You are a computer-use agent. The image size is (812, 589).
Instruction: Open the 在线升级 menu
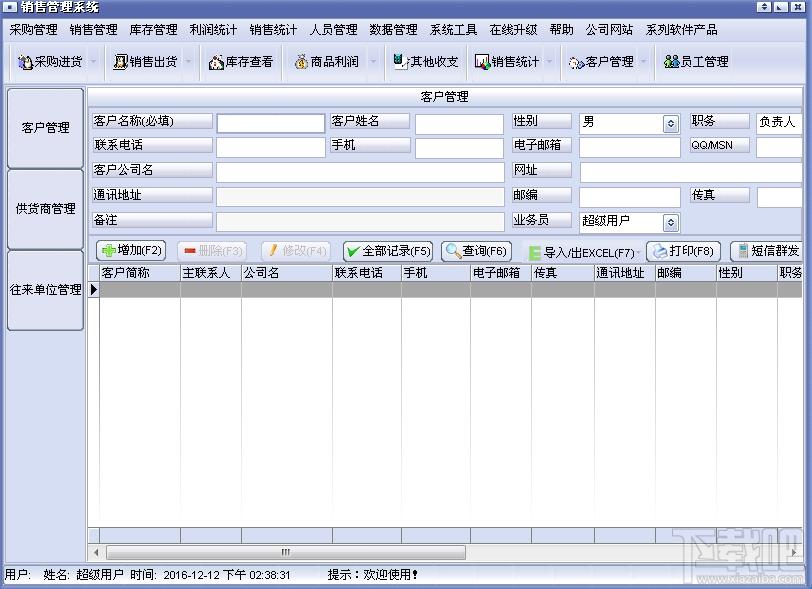[x=514, y=30]
